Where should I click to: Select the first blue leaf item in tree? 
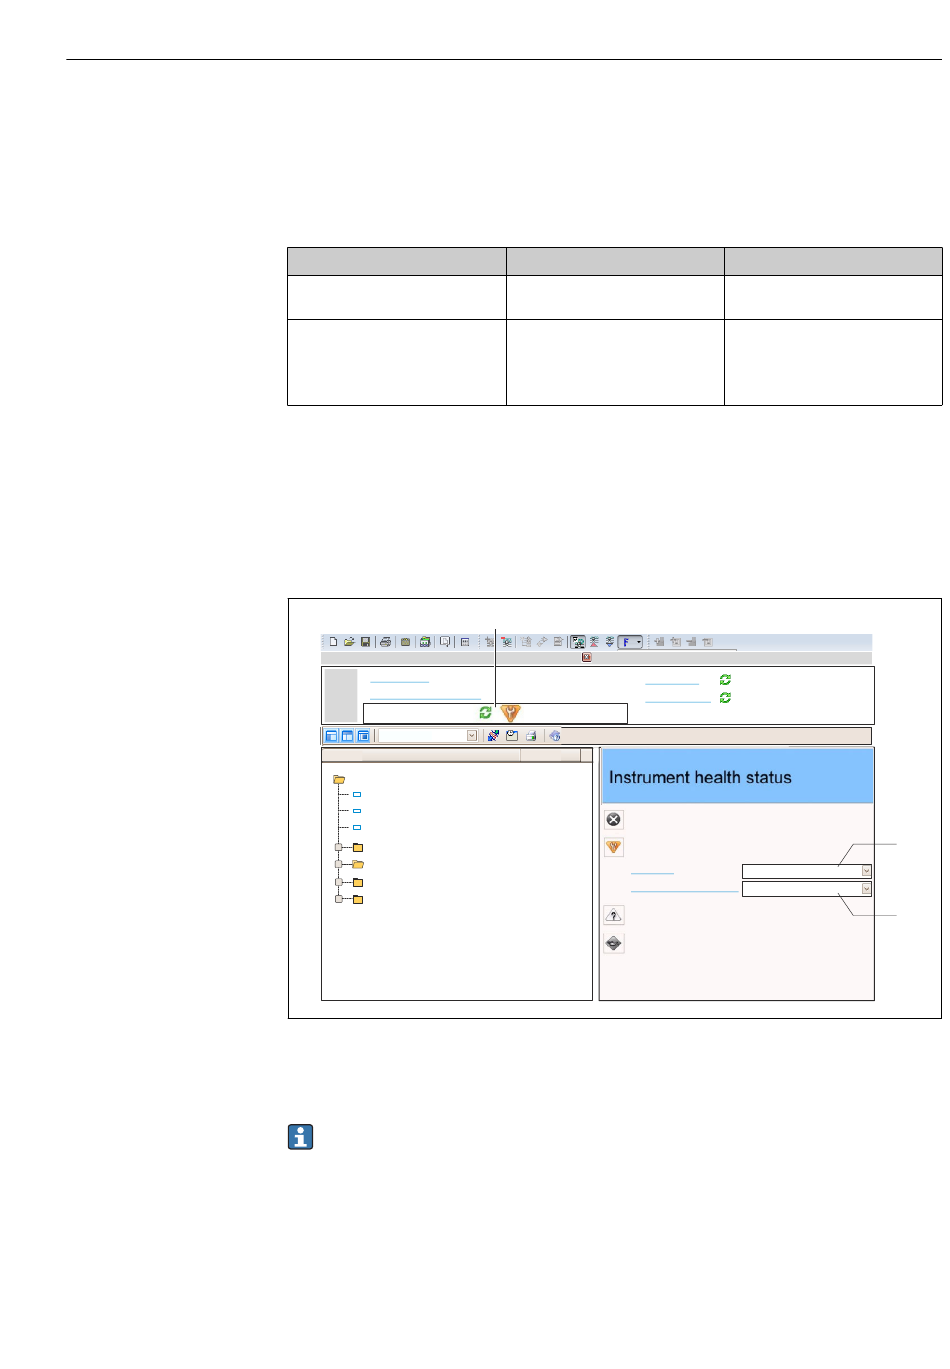click(357, 794)
